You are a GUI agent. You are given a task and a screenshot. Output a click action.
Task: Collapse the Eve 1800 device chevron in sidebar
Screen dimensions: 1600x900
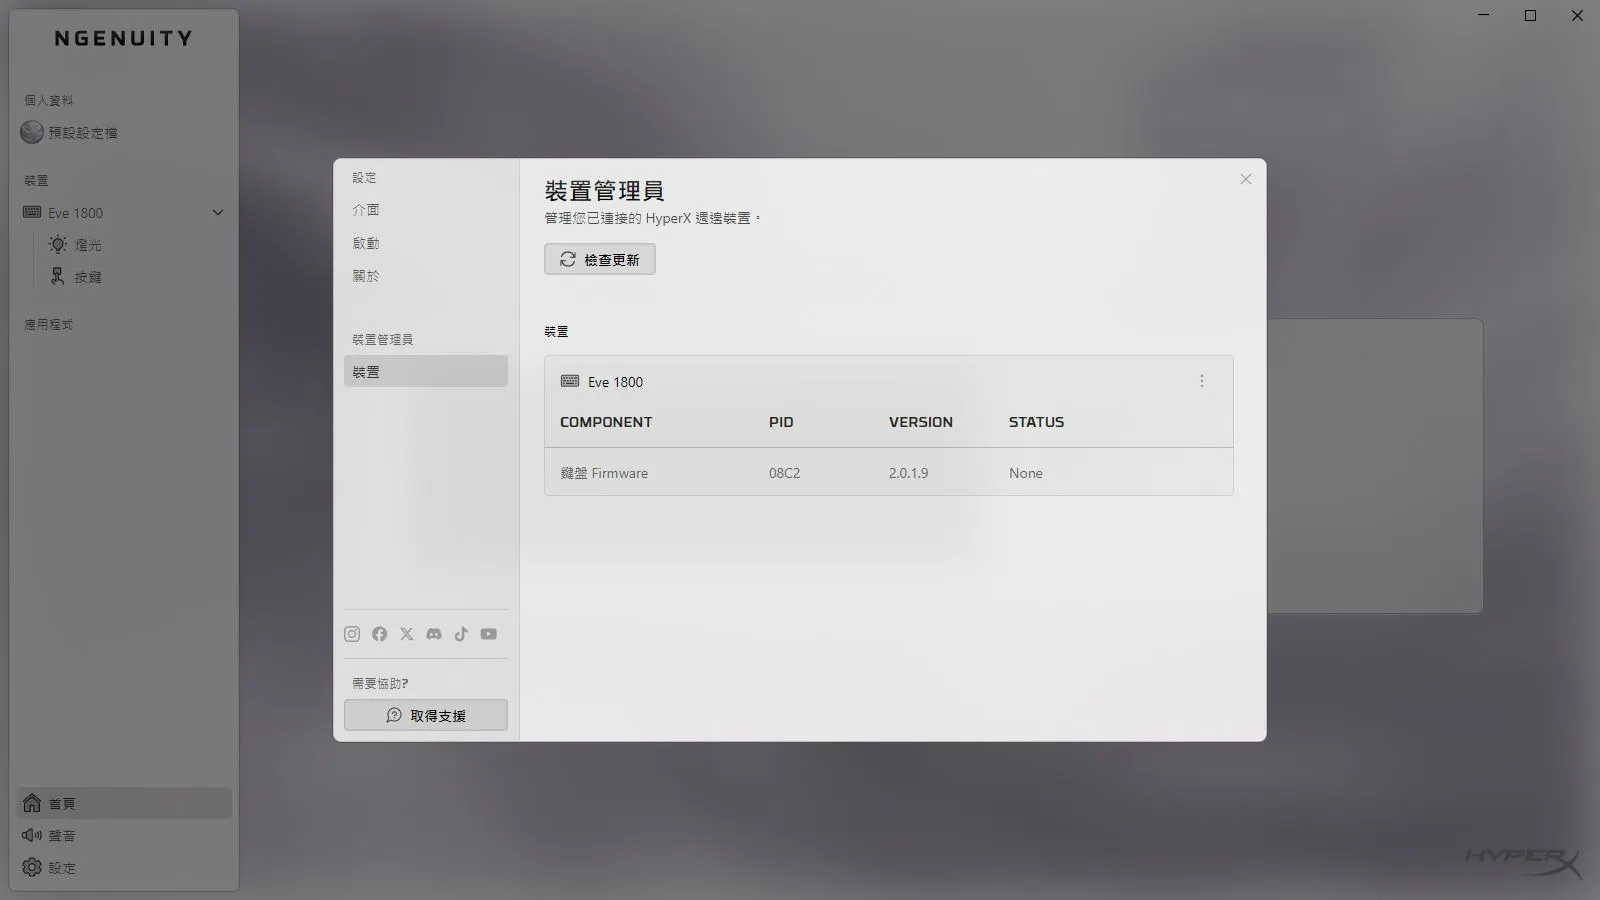(x=218, y=212)
